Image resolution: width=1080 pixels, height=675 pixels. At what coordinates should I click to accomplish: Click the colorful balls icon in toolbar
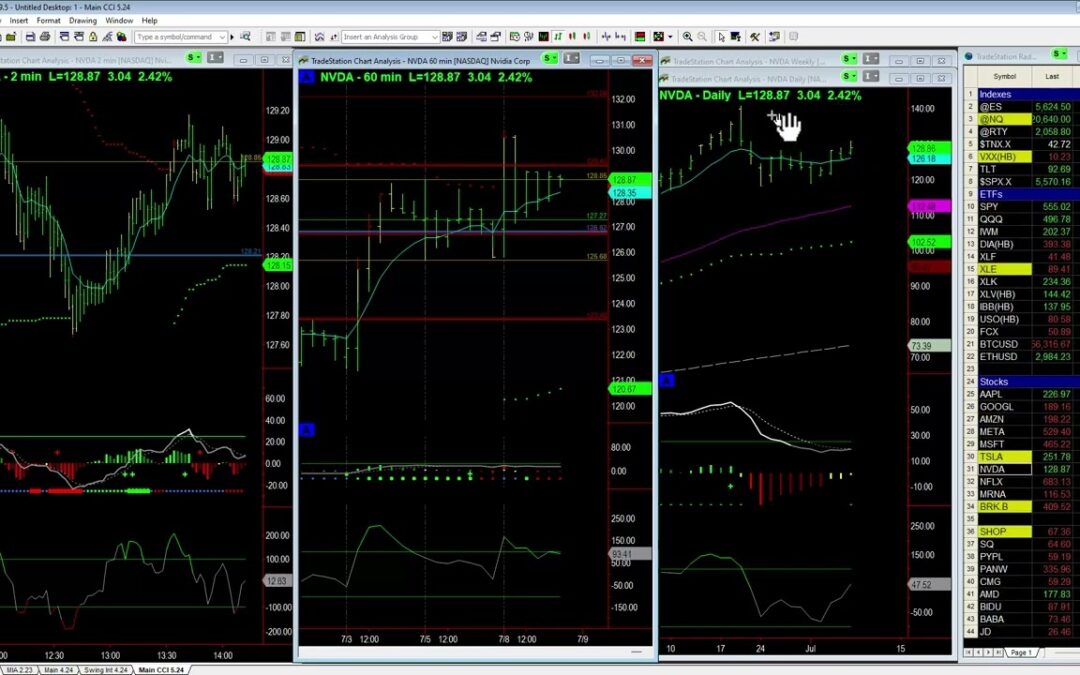(121, 37)
